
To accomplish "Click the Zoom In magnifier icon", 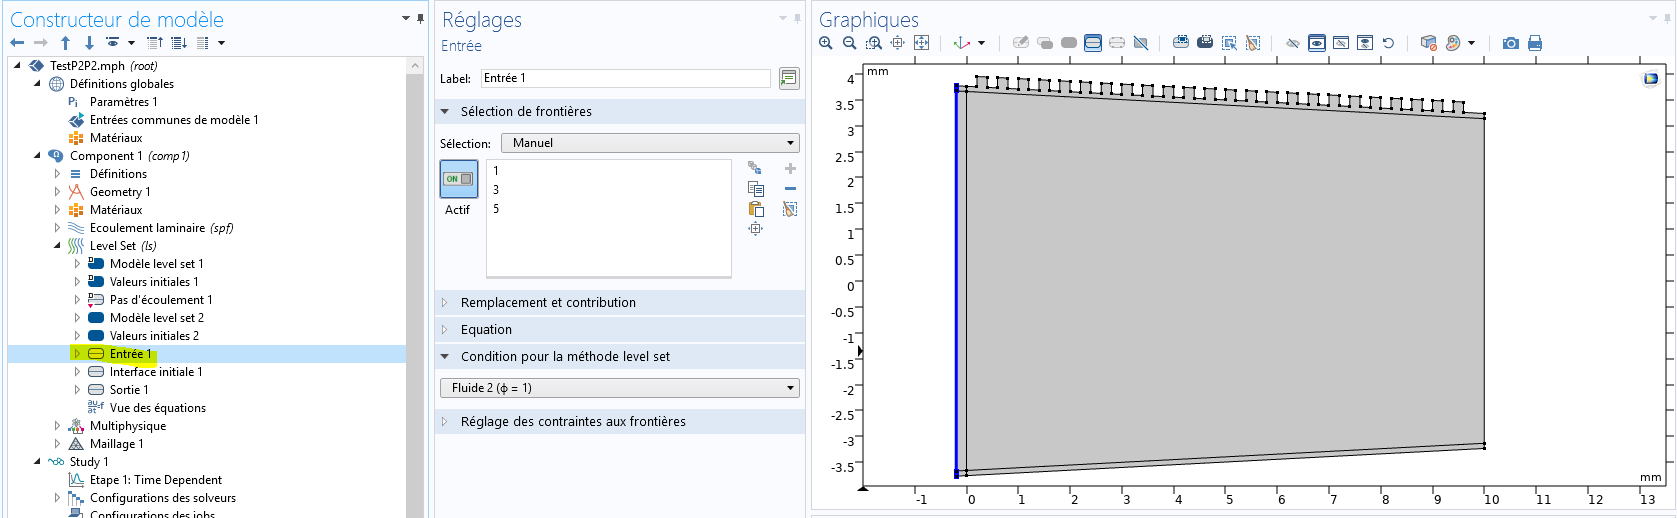I will point(825,43).
